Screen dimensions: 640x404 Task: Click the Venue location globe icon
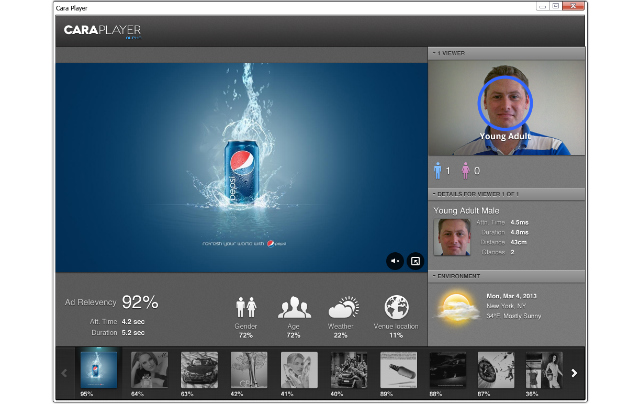[x=396, y=307]
